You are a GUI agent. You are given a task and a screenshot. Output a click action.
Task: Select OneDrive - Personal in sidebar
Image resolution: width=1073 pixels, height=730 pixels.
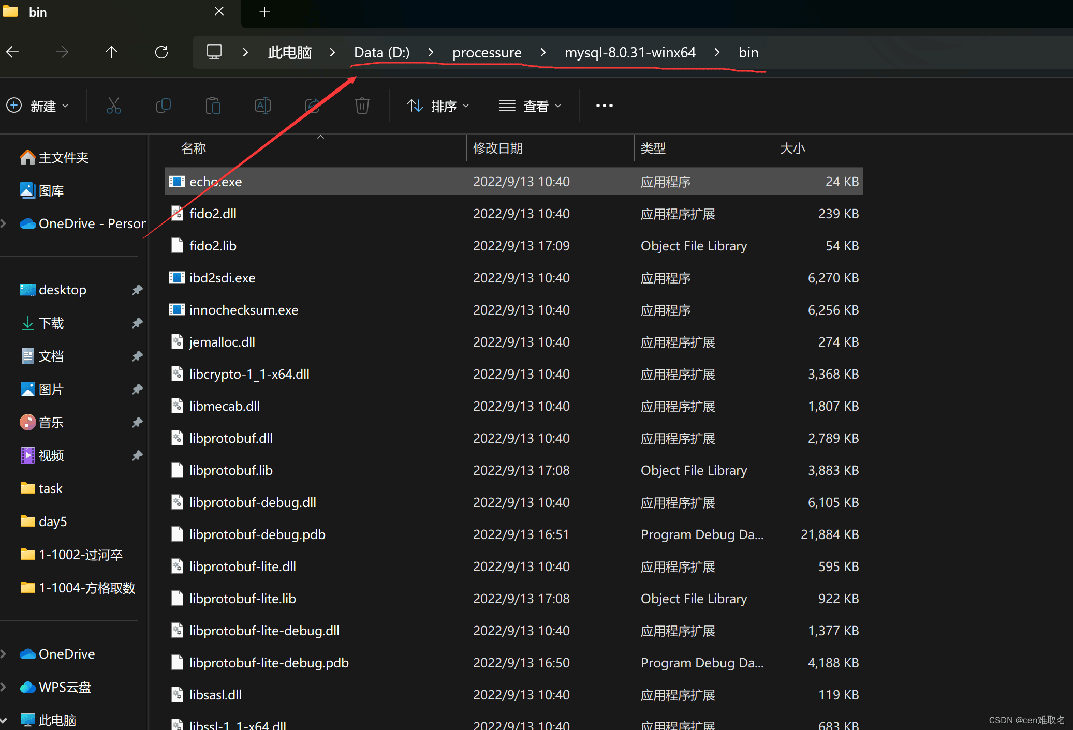(83, 223)
